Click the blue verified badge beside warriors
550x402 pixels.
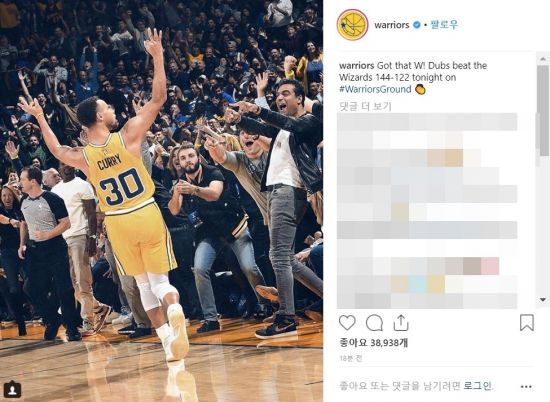coord(416,25)
